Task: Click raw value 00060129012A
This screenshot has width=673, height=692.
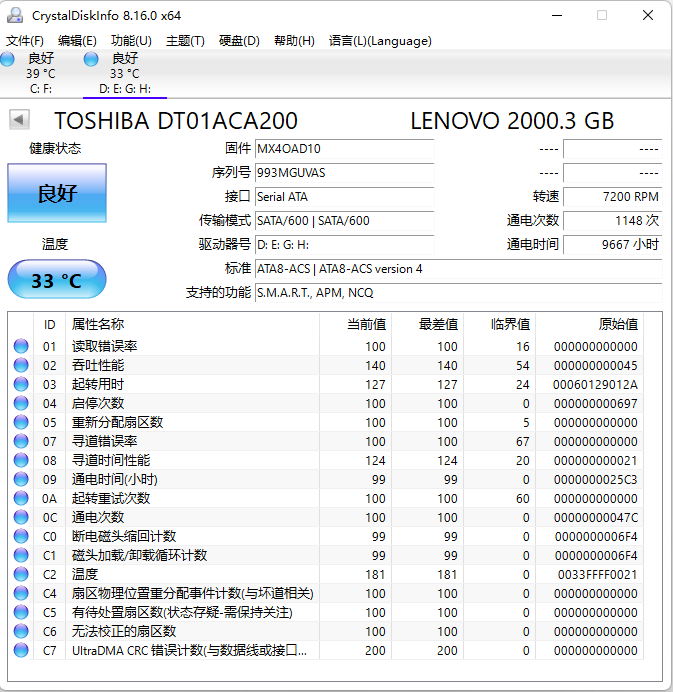Action: pyautogui.click(x=595, y=384)
